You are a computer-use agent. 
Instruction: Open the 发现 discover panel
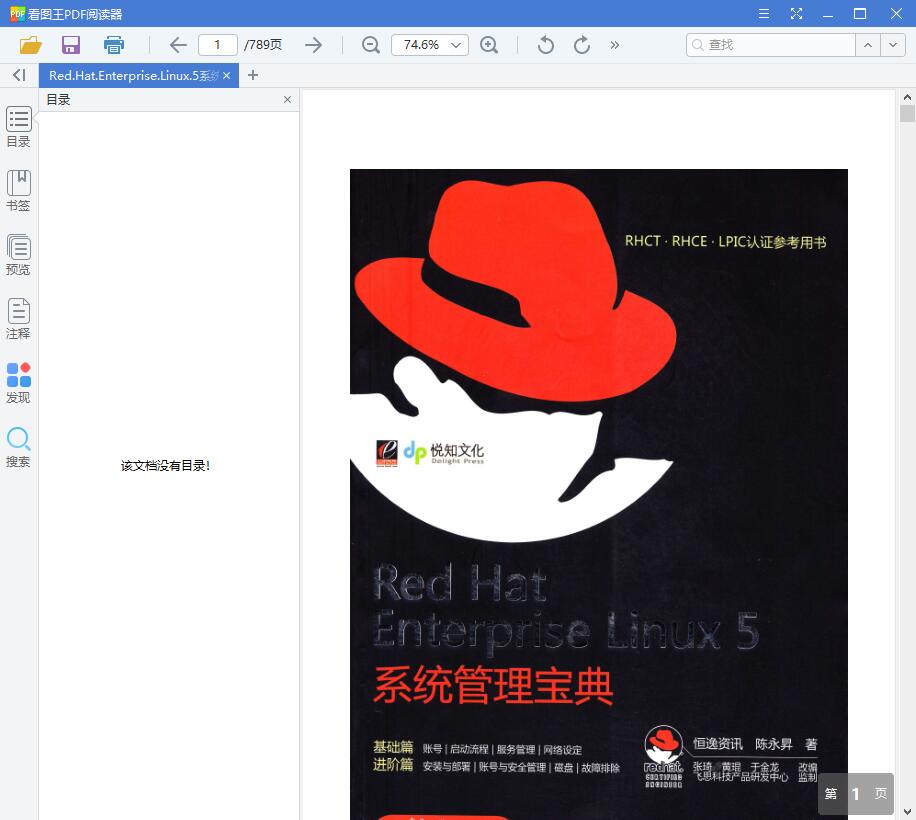(19, 383)
